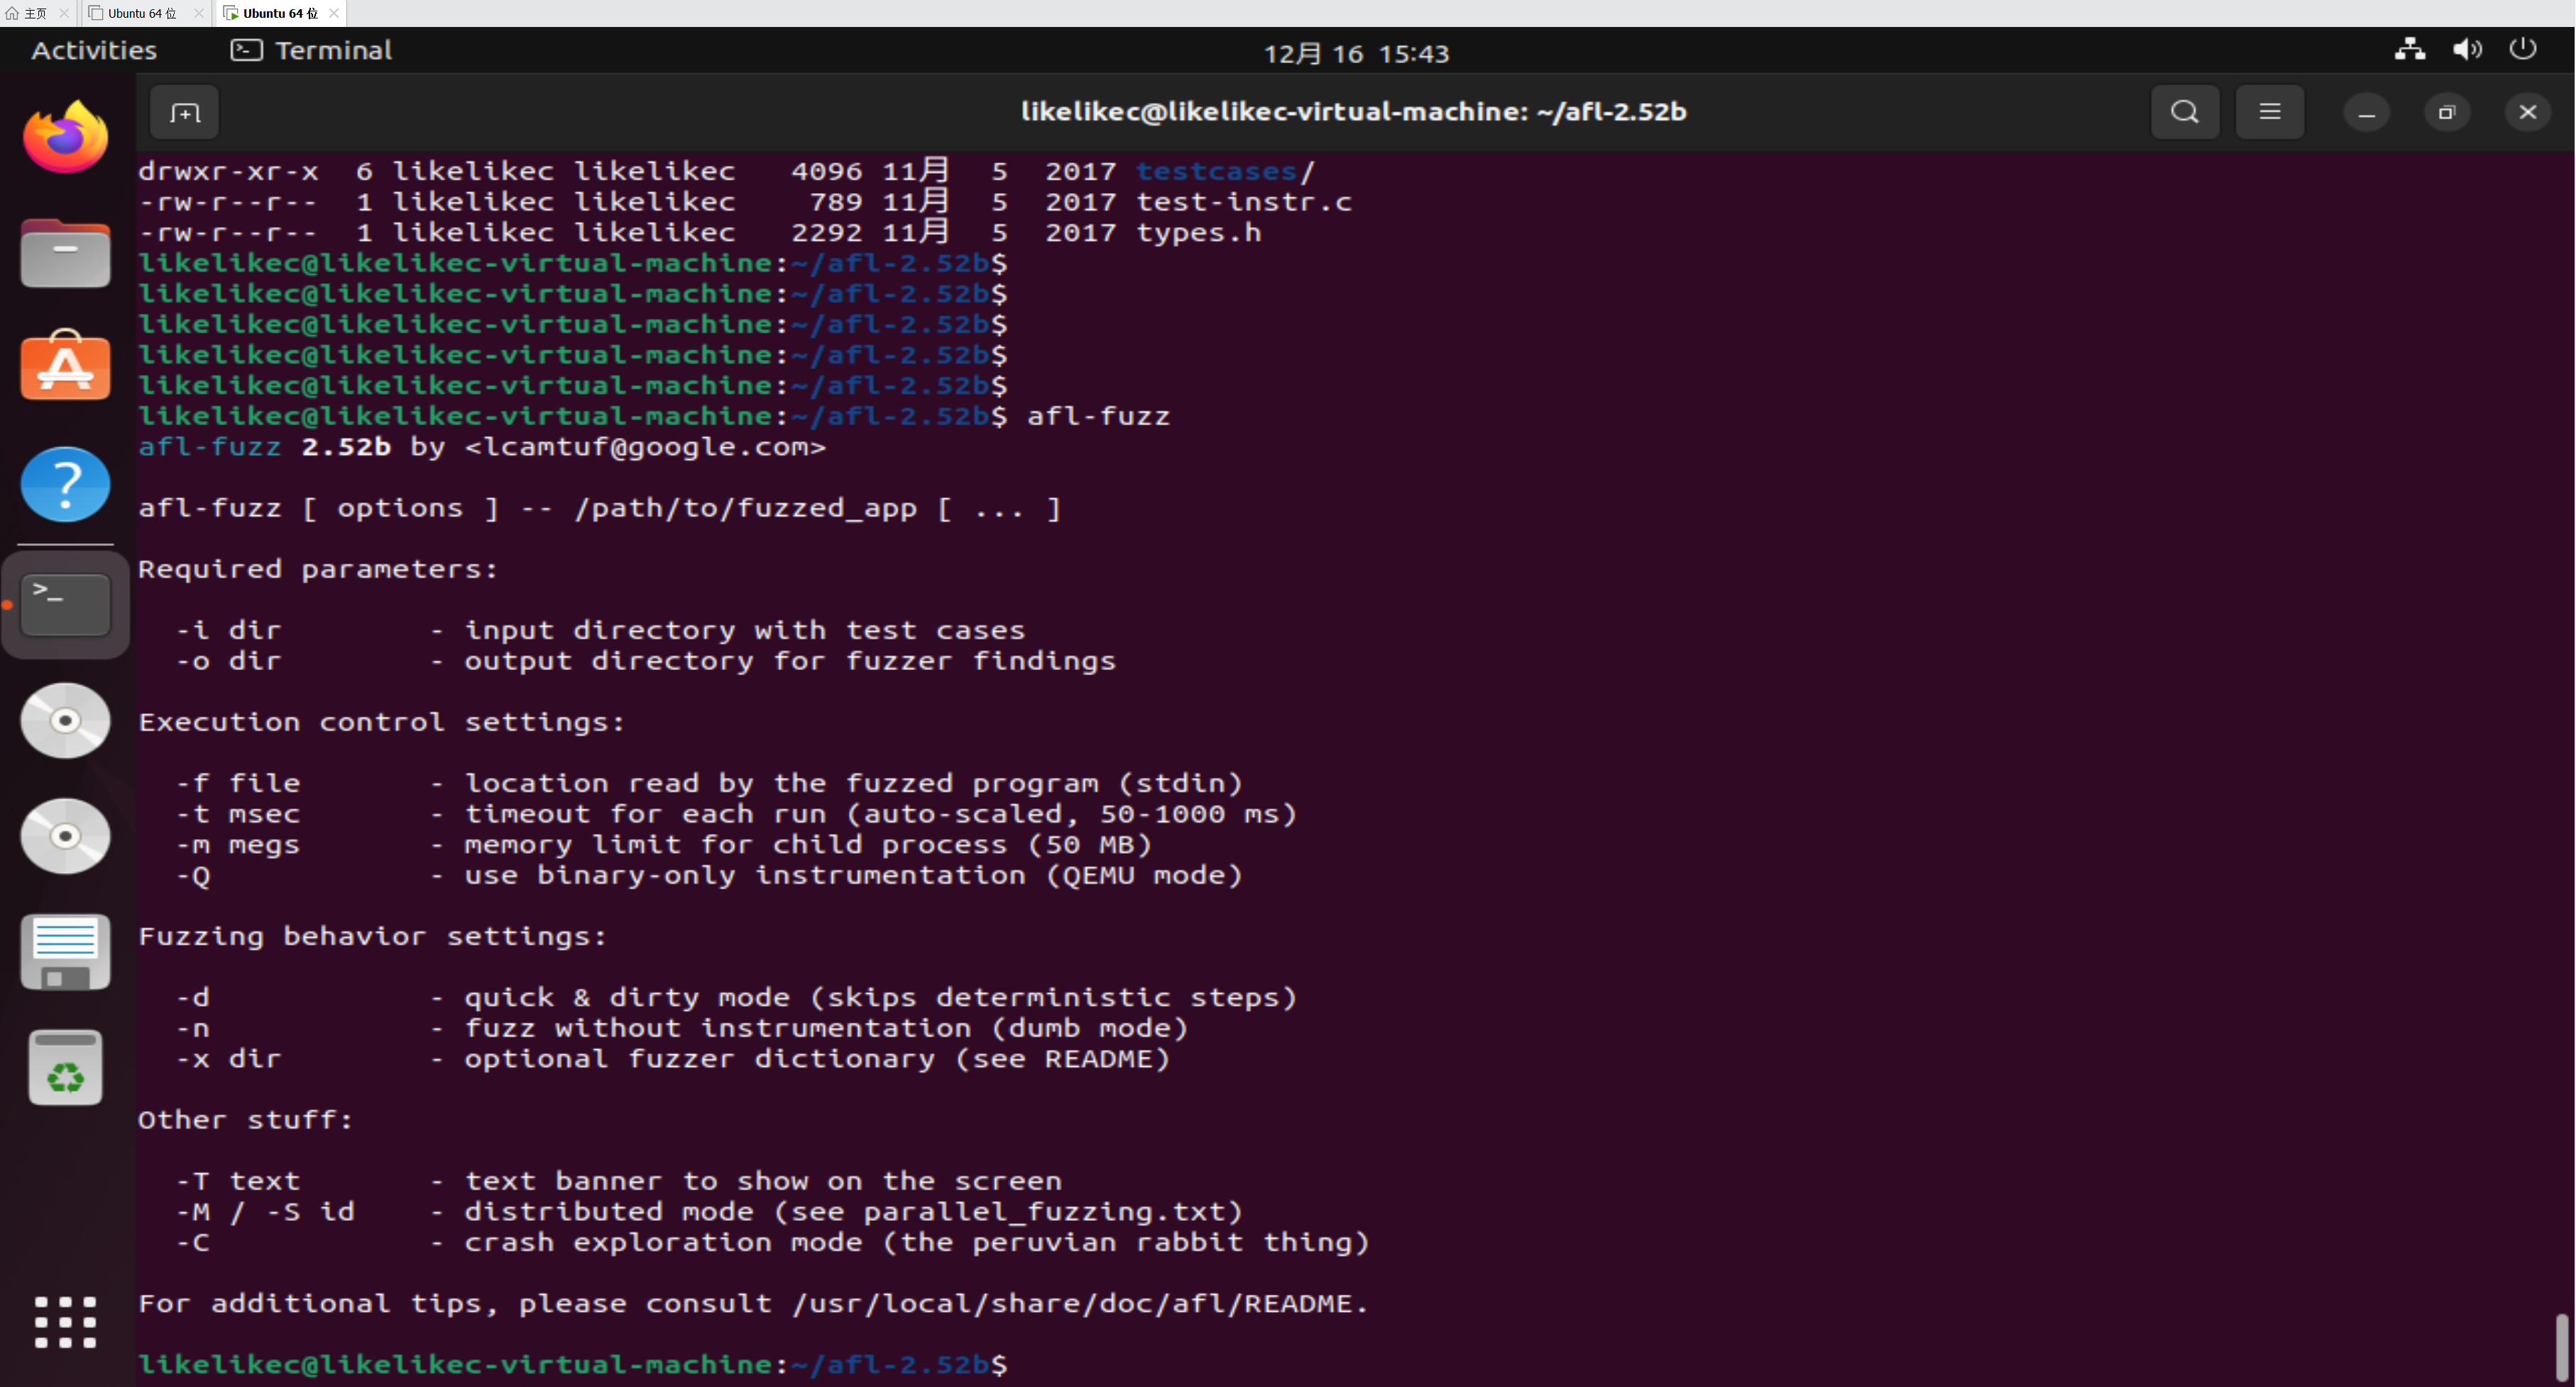This screenshot has height=1387, width=2576.
Task: Click the /usr/local/share/doc/afl/README path
Action: pos(1072,1304)
